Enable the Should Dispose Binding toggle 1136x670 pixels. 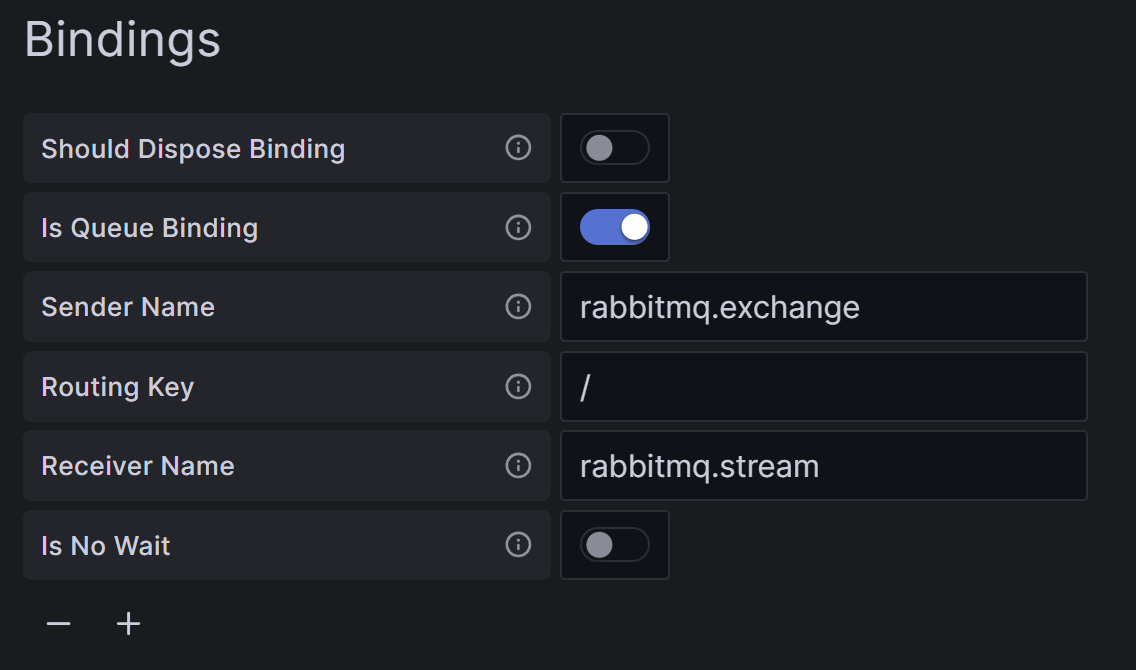614,148
